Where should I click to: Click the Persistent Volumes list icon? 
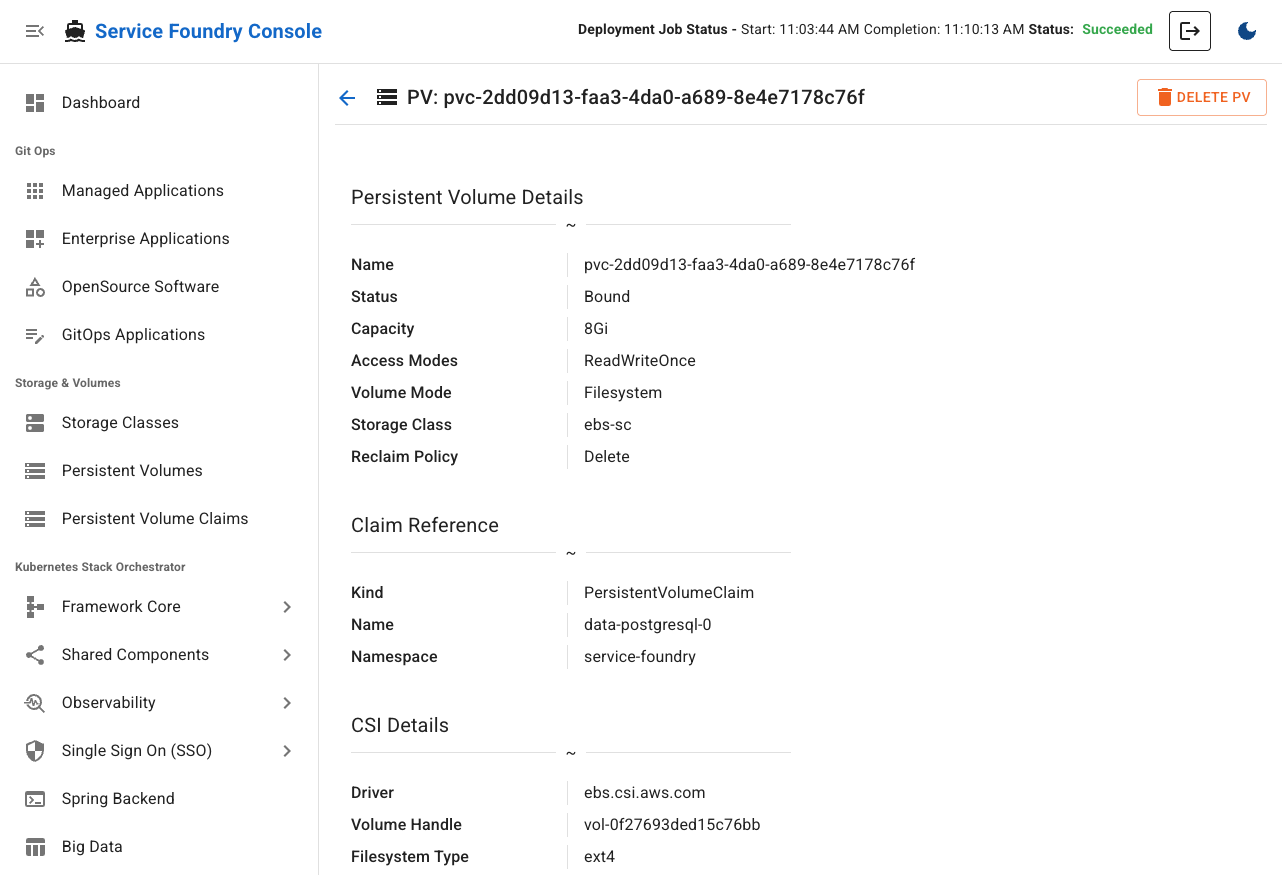tap(35, 470)
